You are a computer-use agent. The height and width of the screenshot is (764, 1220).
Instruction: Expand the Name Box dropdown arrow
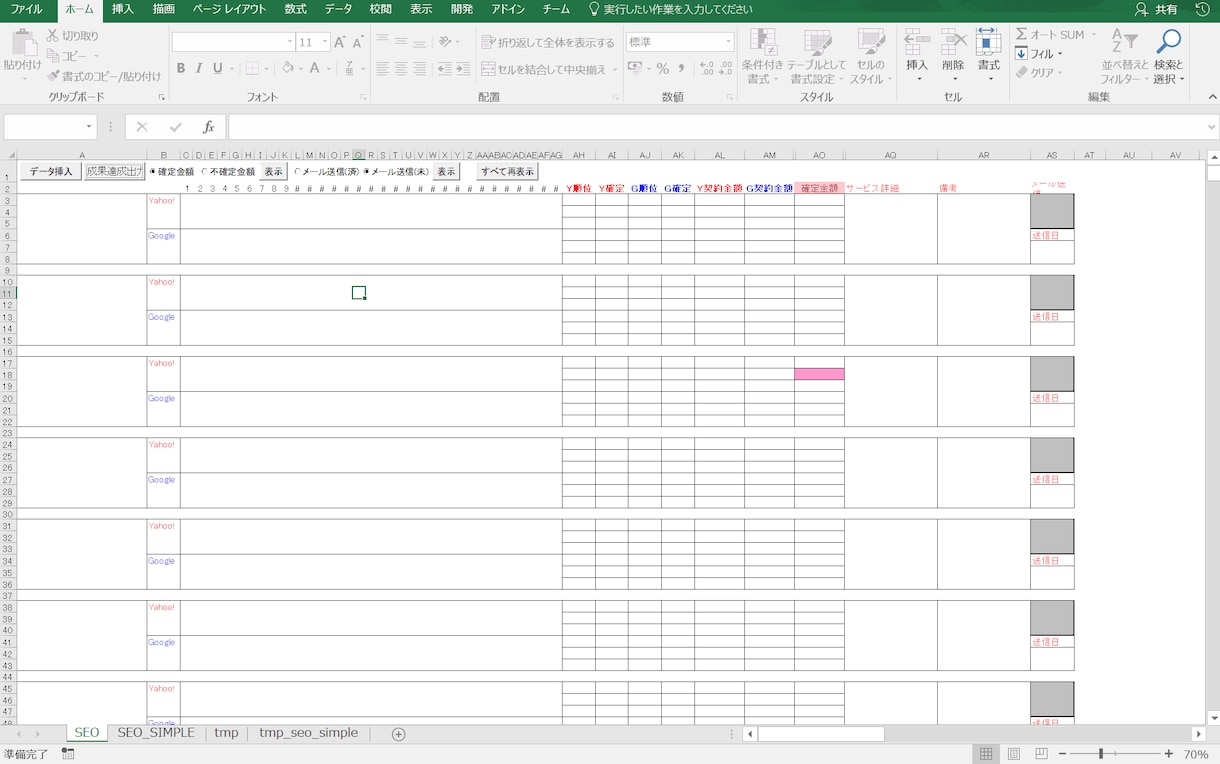[x=89, y=127]
